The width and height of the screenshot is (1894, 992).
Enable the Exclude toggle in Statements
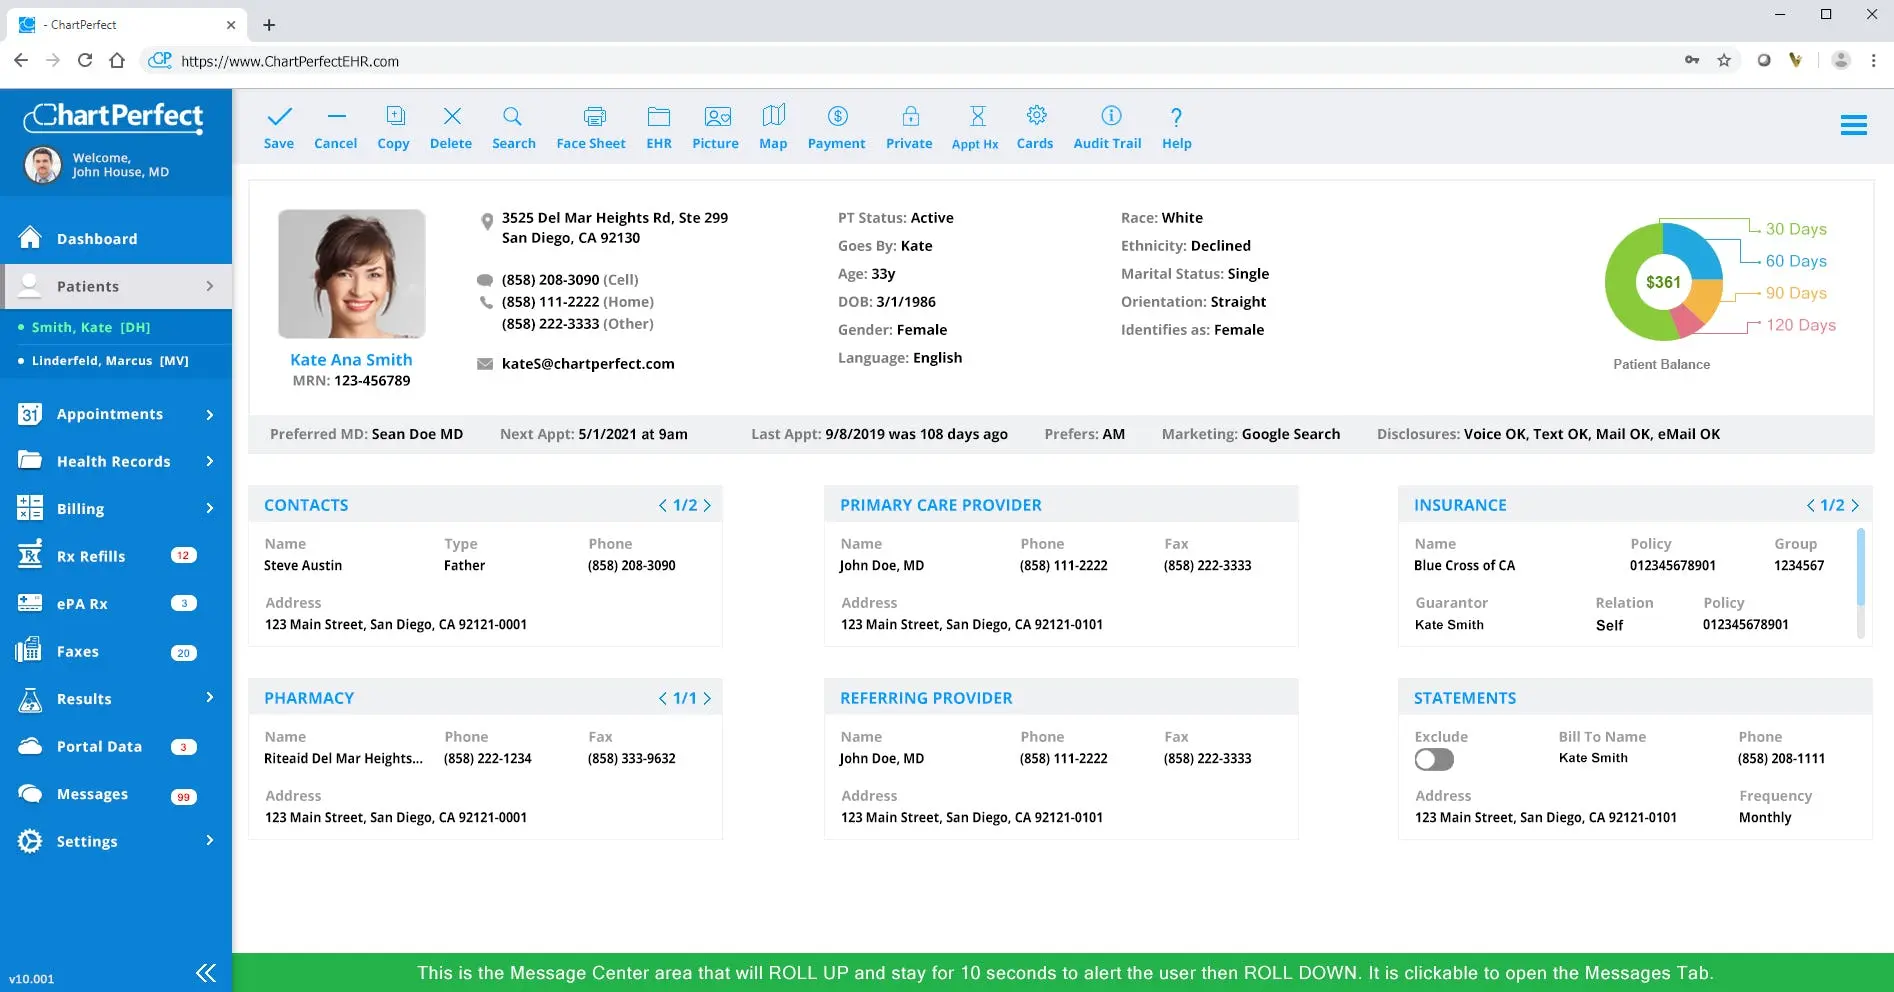point(1433,760)
